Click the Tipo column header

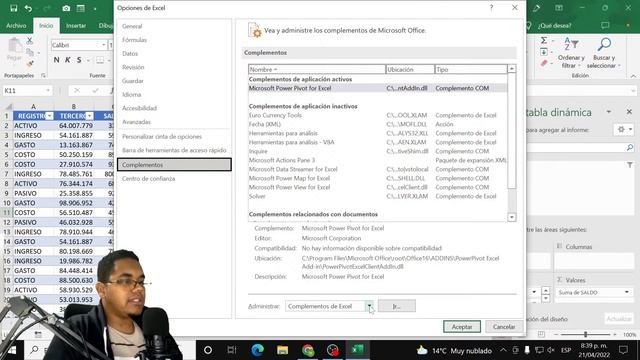click(471, 69)
